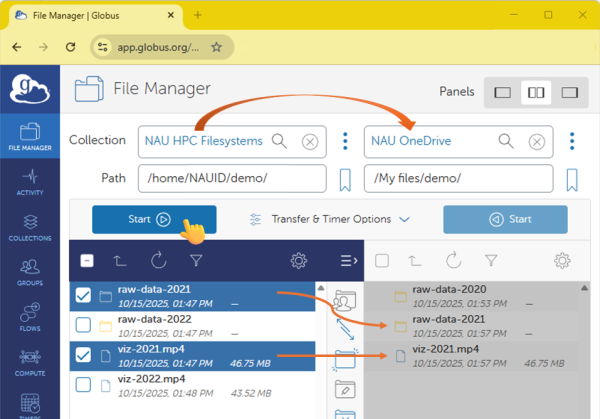Refresh the left pane file list

click(157, 261)
